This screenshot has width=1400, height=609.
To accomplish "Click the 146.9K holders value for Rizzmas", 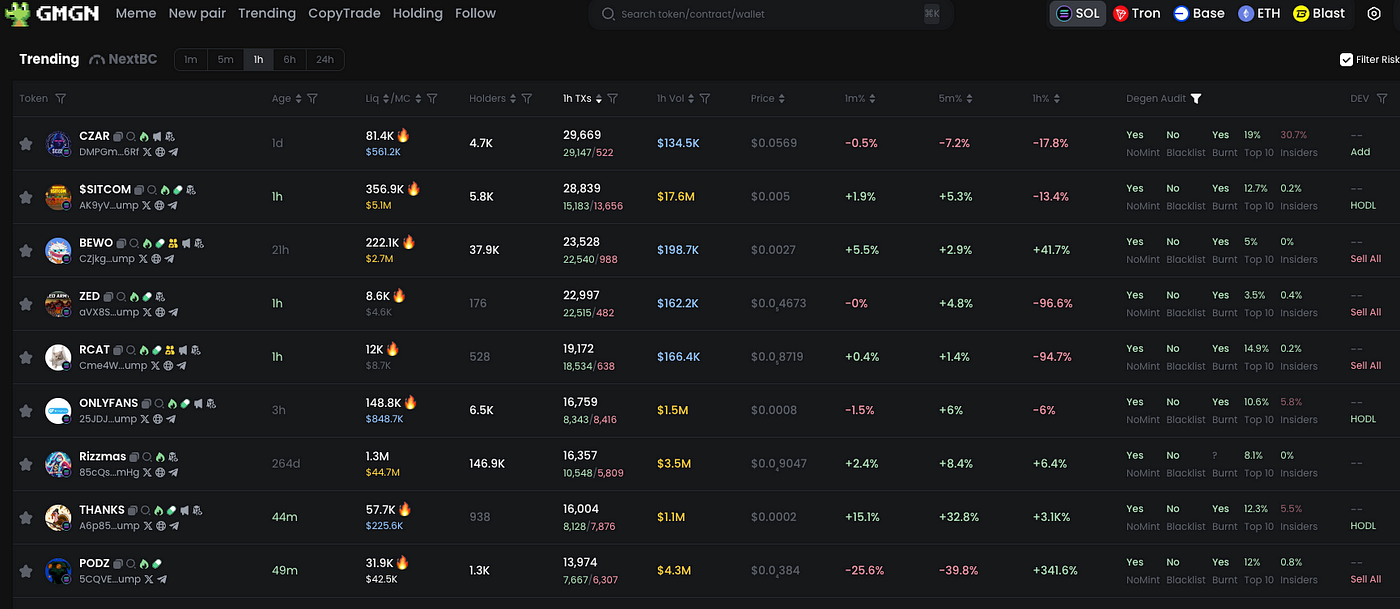I will (487, 464).
